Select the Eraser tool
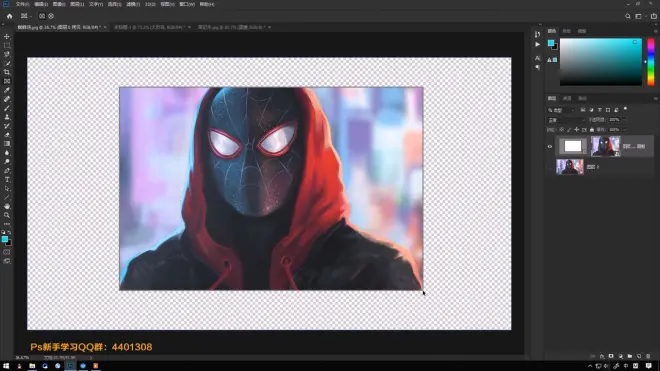Image resolution: width=660 pixels, height=371 pixels. pos(7,135)
